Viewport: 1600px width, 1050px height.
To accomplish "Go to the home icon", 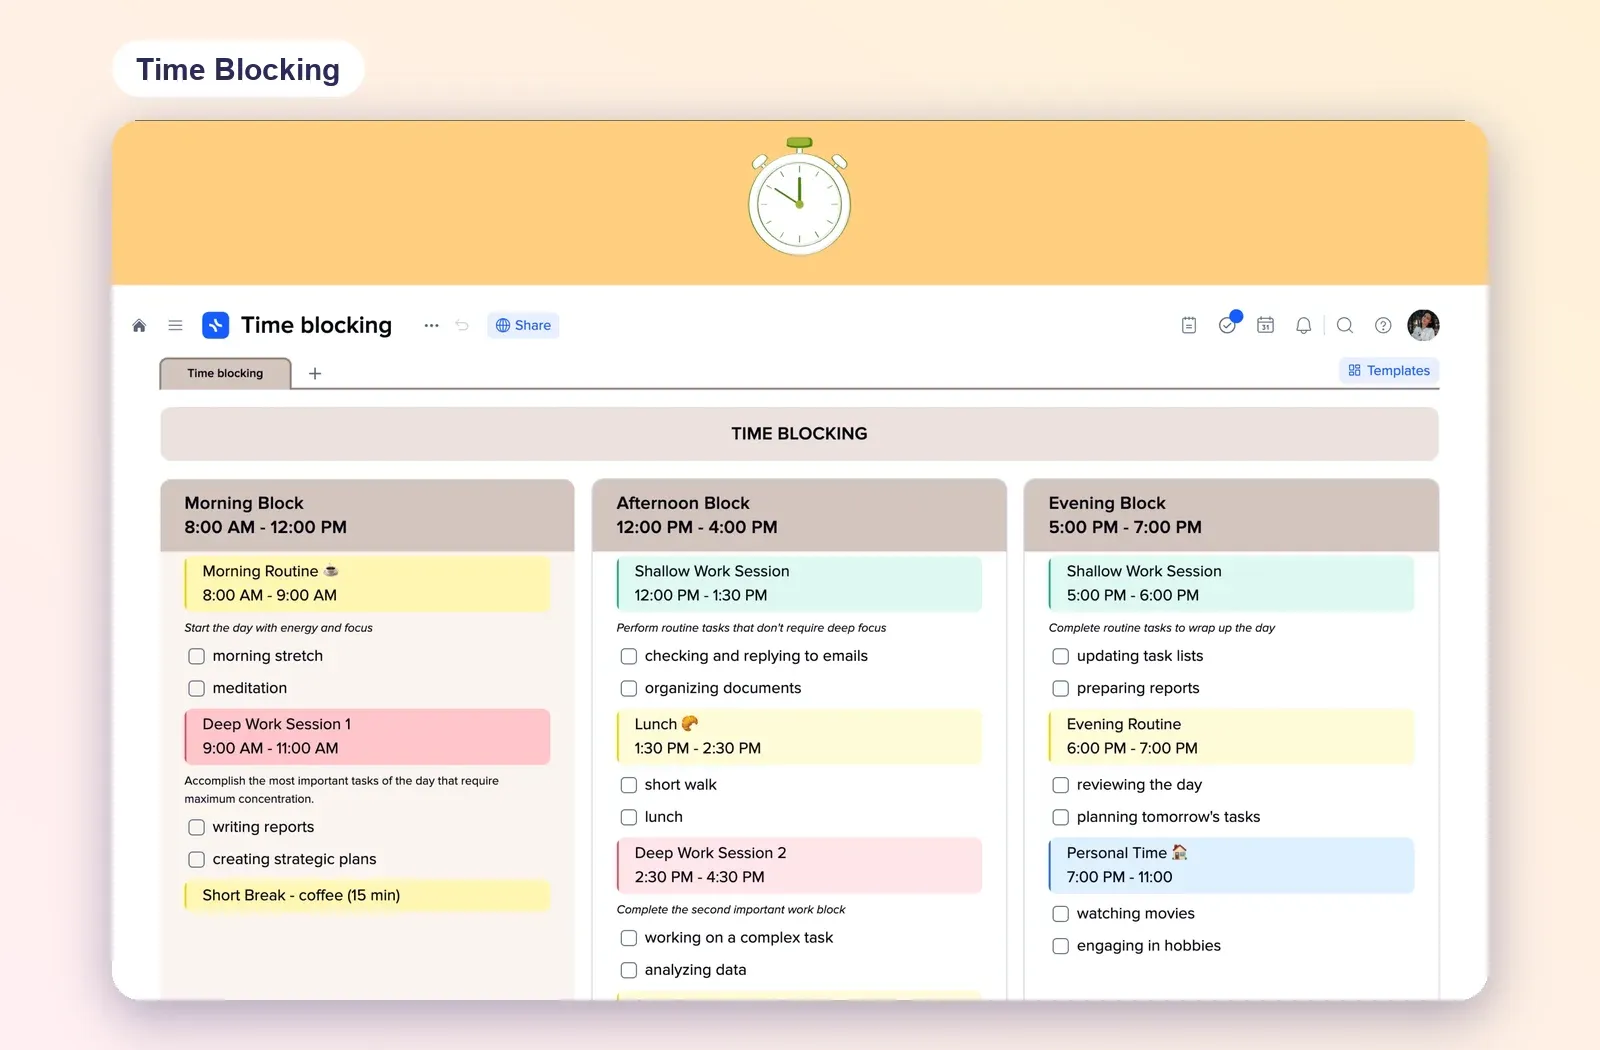I will [139, 326].
